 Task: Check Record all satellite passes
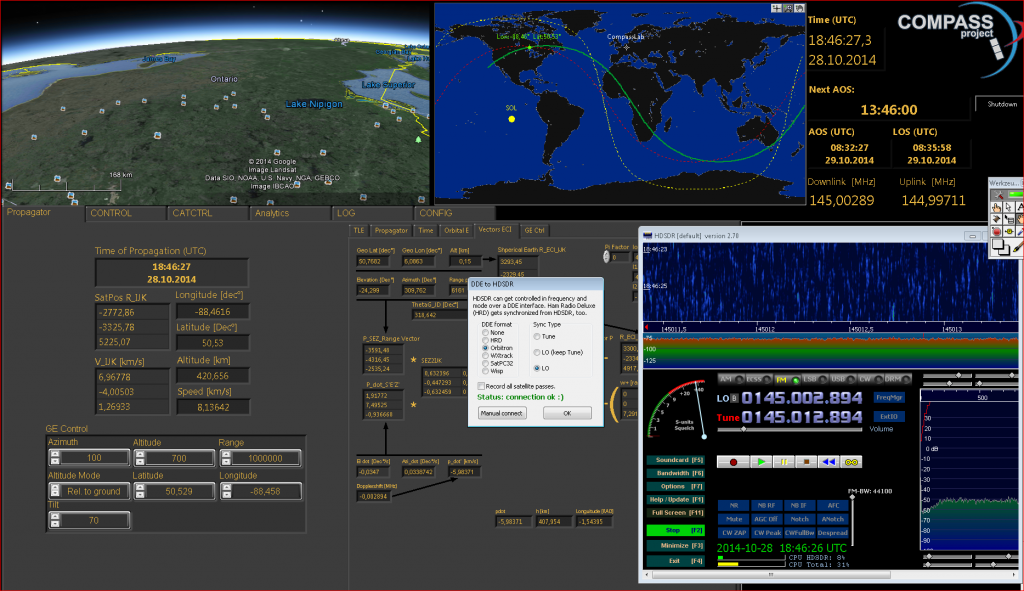(482, 385)
